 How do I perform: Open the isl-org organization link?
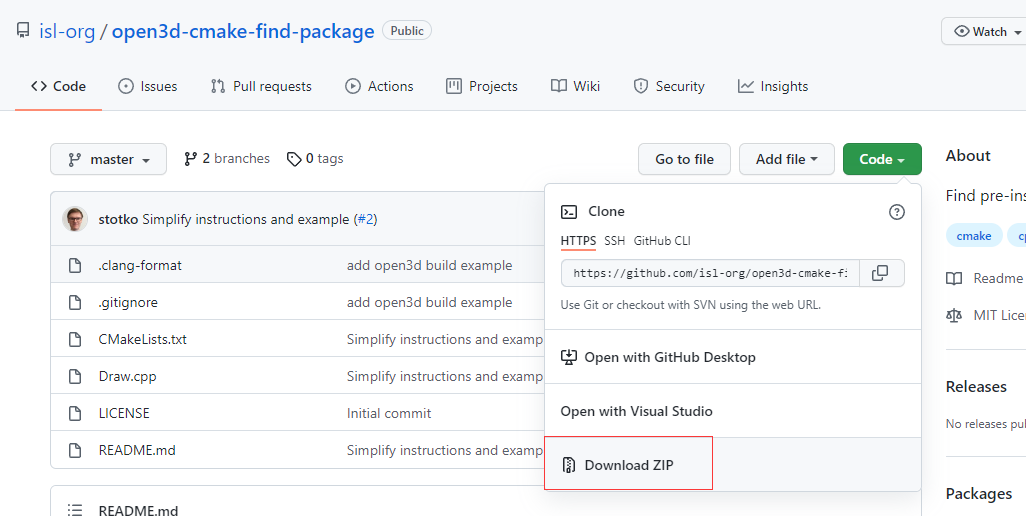click(x=67, y=31)
